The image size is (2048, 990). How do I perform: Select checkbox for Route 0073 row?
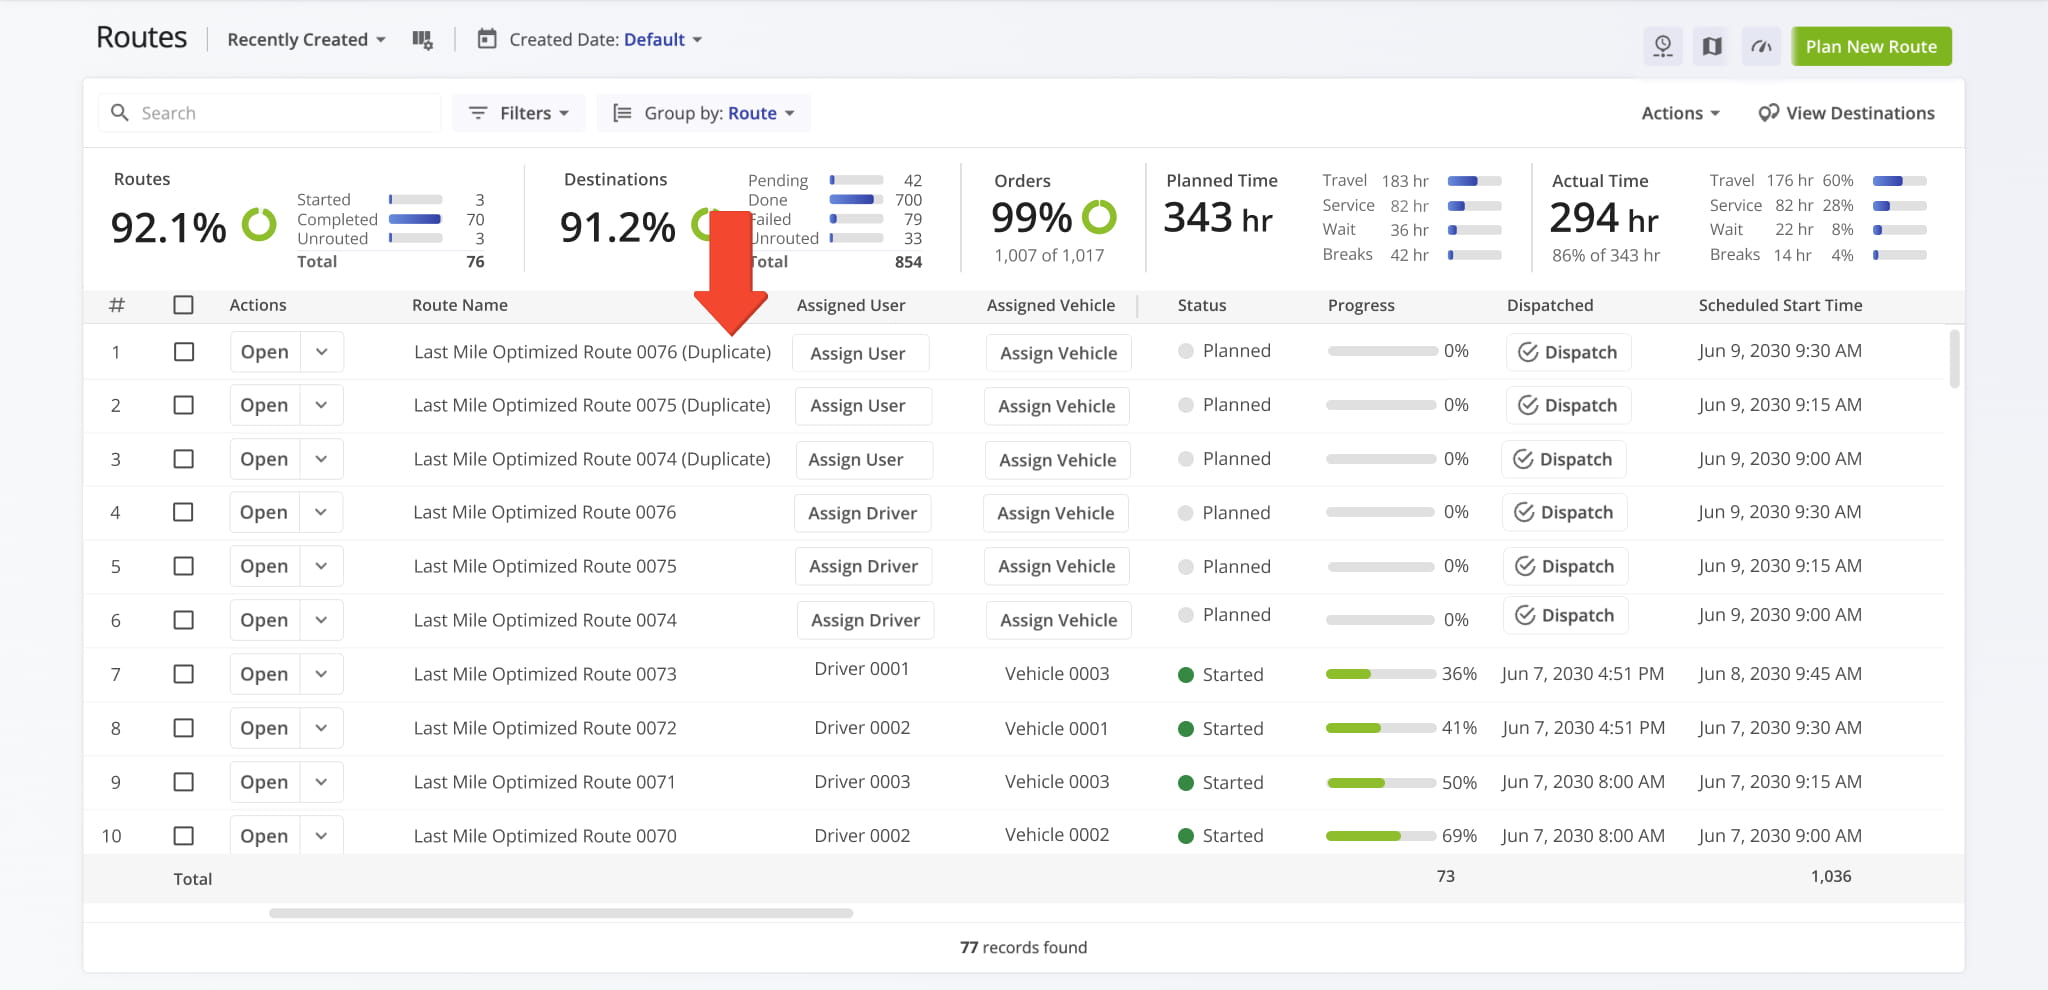(x=183, y=674)
